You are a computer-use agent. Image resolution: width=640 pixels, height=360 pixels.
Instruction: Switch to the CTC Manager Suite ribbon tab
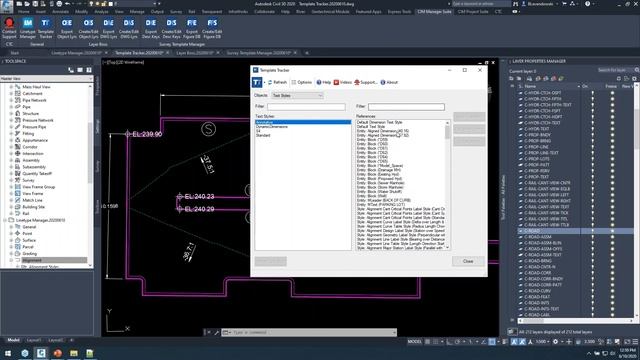pos(434,12)
